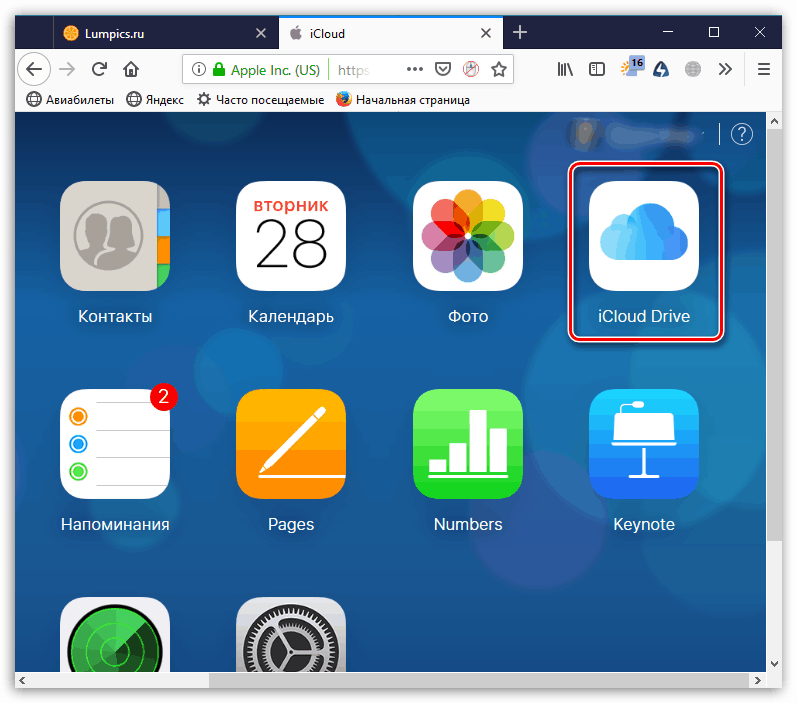Image resolution: width=797 pixels, height=703 pixels.
Task: Click the iCloud help question mark icon
Action: click(x=742, y=134)
